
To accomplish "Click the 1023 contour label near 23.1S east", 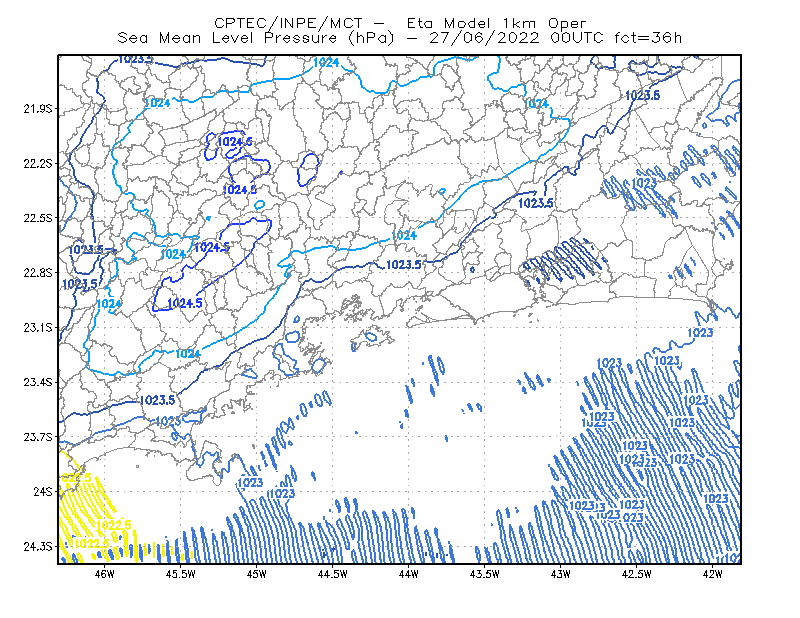I will pos(700,333).
